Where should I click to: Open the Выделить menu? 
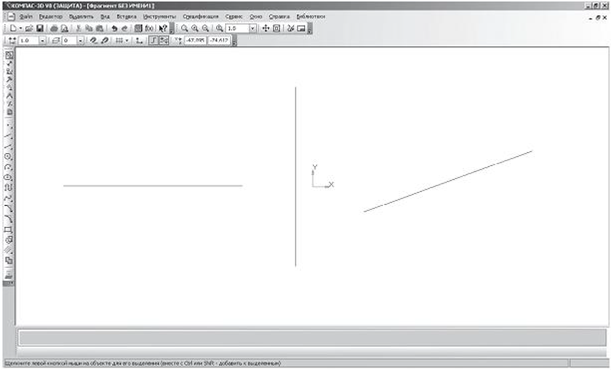pyautogui.click(x=81, y=17)
